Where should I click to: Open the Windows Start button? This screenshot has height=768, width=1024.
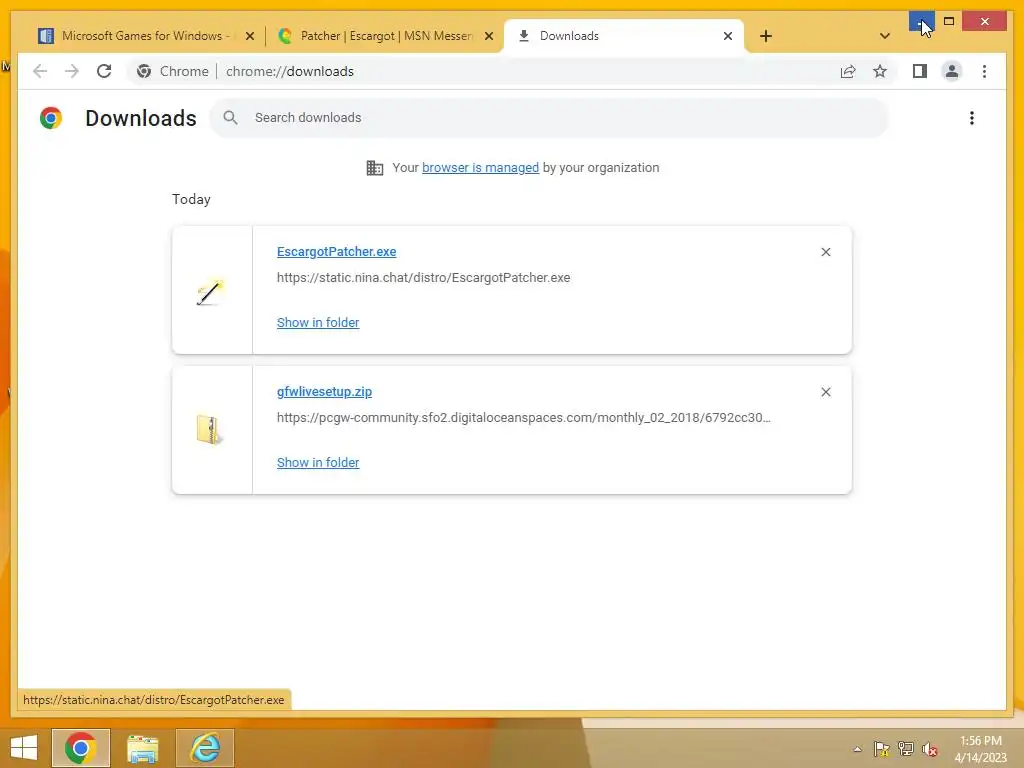tap(24, 748)
